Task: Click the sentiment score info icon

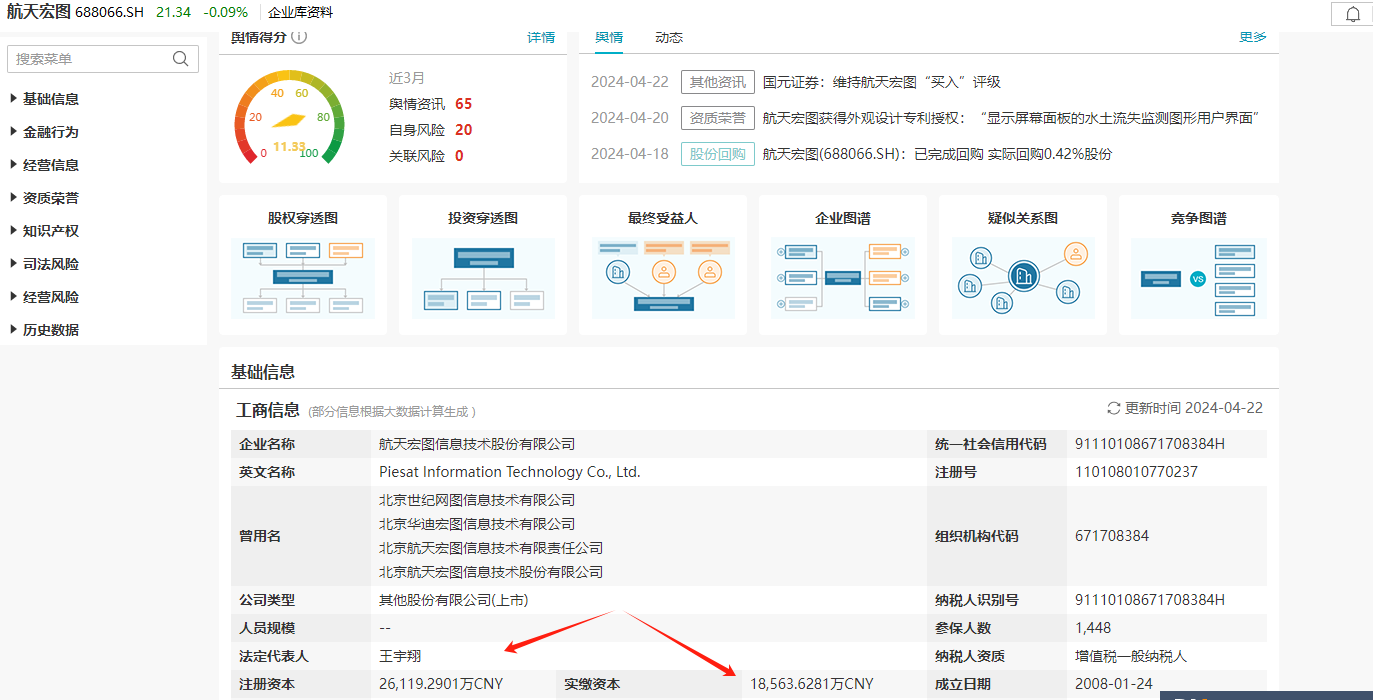Action: click(299, 37)
